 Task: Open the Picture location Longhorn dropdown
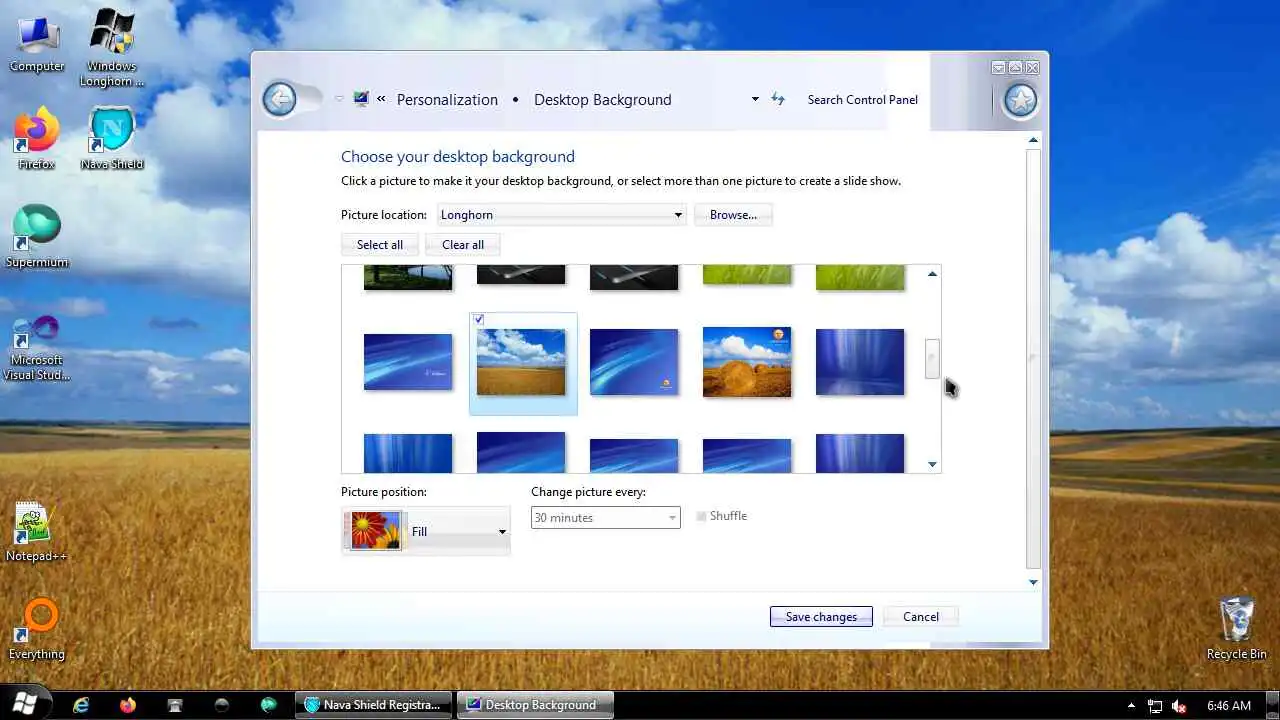[561, 215]
